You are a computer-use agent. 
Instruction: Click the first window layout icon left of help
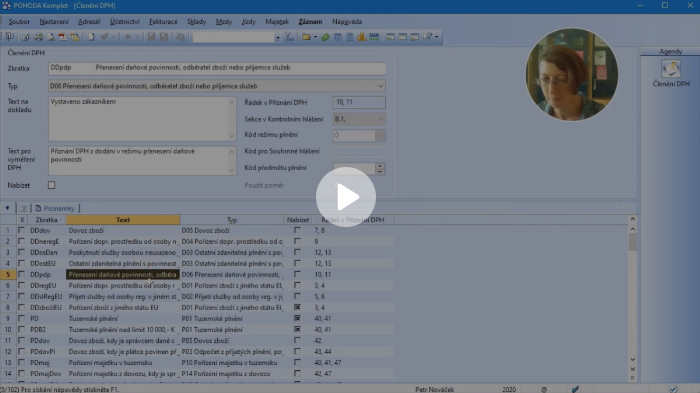click(x=391, y=37)
